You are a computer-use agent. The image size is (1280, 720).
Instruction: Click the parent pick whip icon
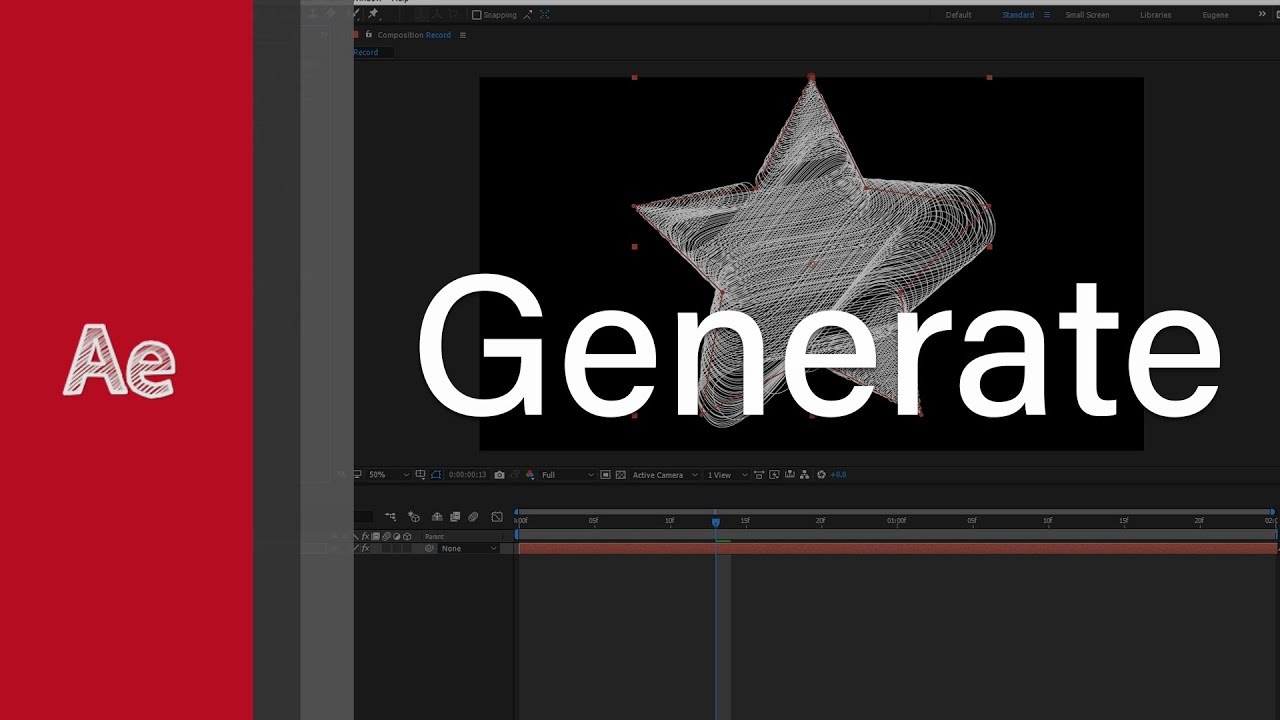pyautogui.click(x=429, y=548)
